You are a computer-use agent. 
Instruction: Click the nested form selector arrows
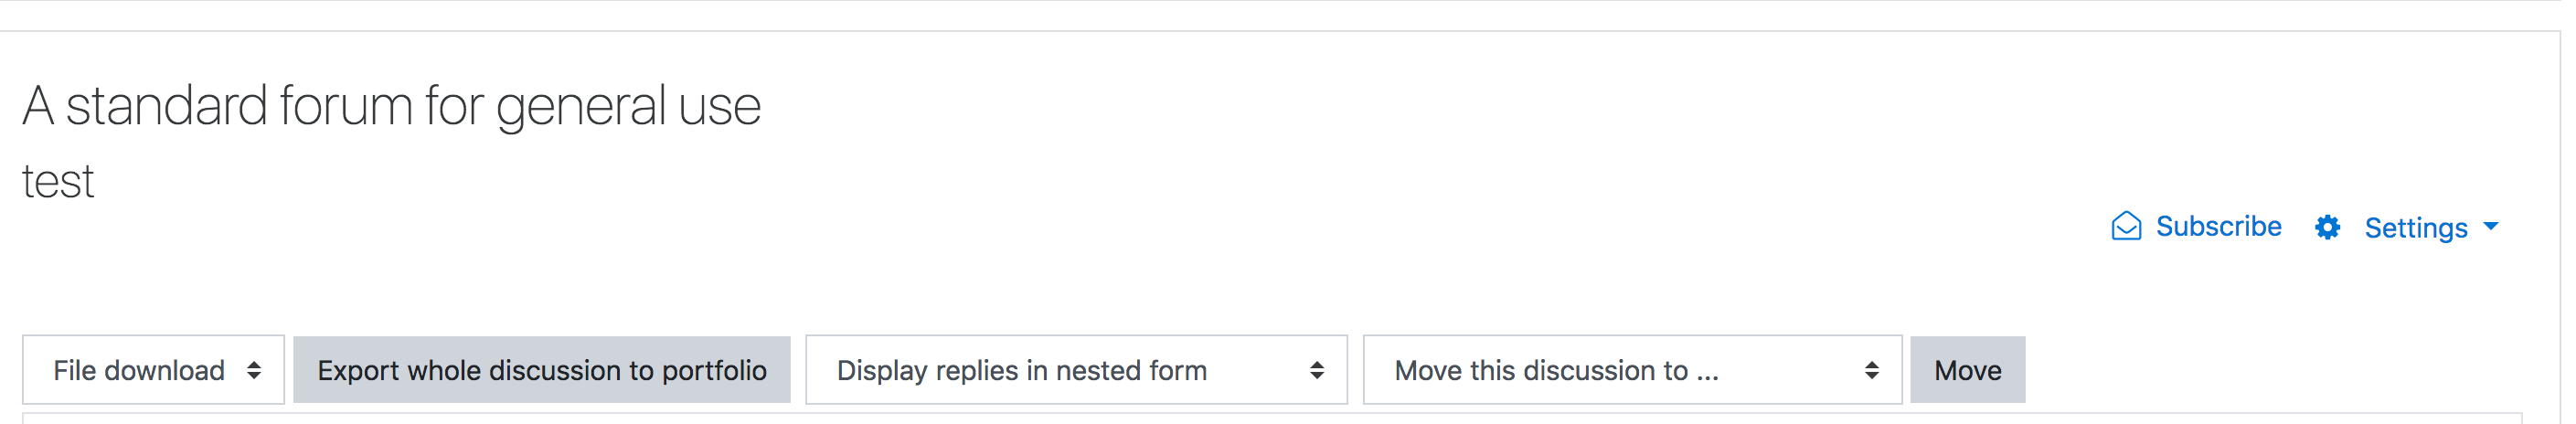(x=1317, y=370)
